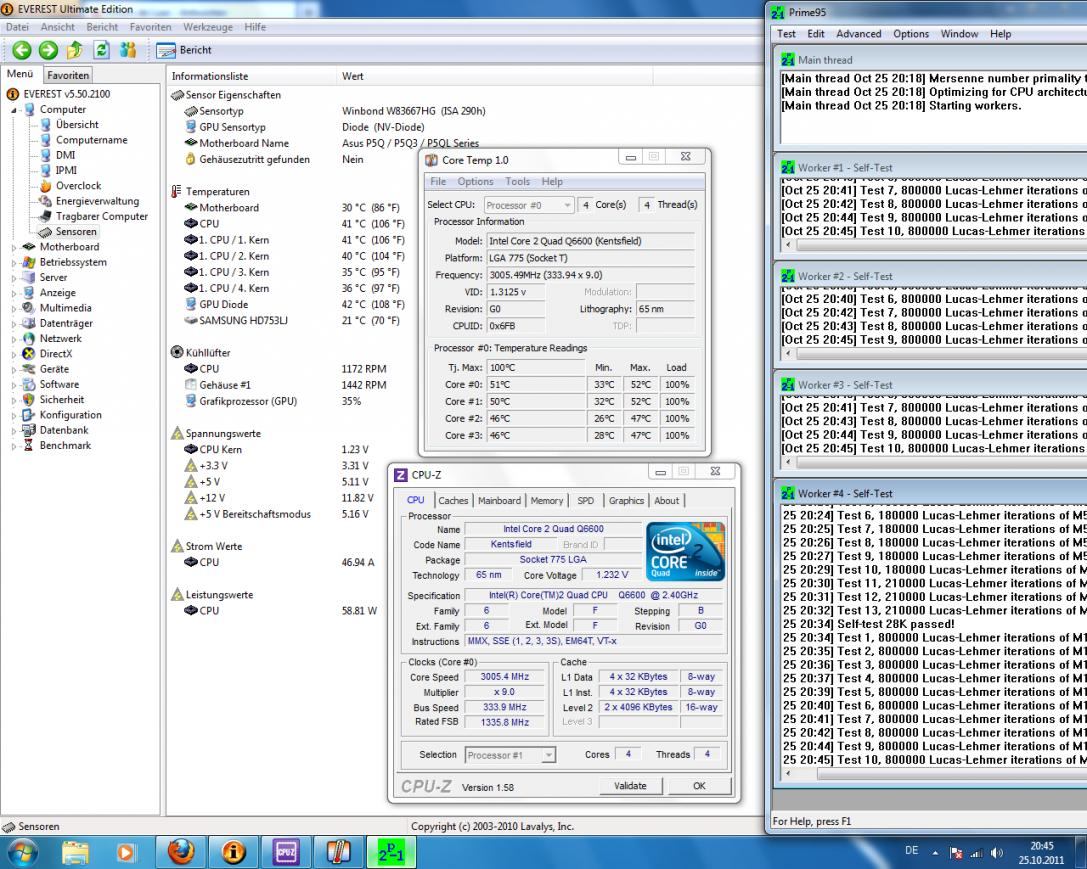
Task: Click the OK button in CPU-Z
Action: coord(698,786)
